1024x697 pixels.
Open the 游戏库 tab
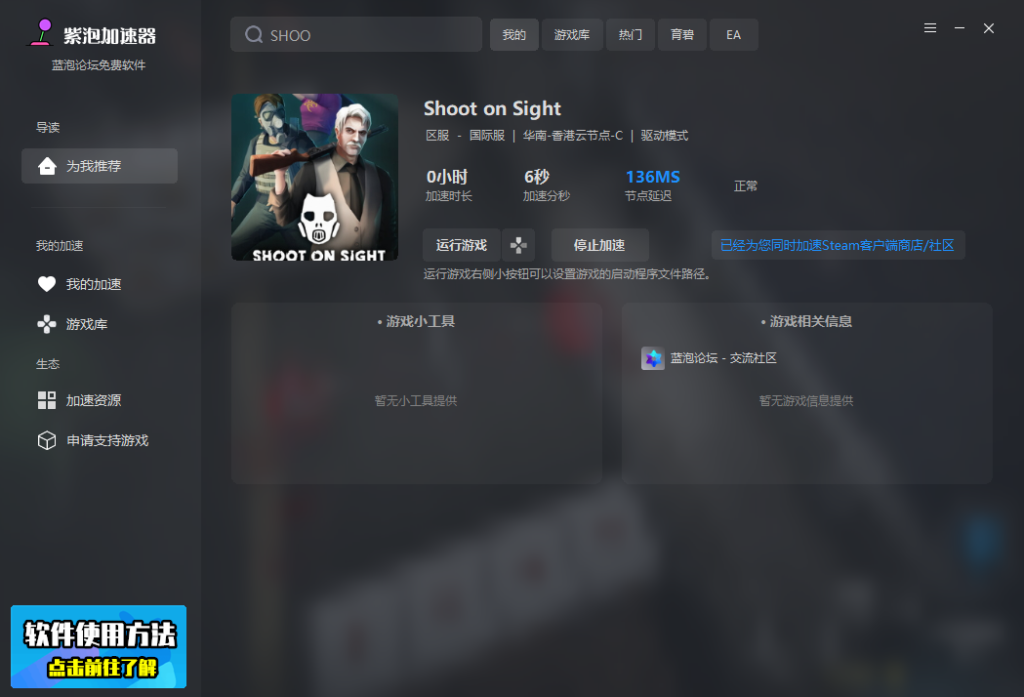571,35
